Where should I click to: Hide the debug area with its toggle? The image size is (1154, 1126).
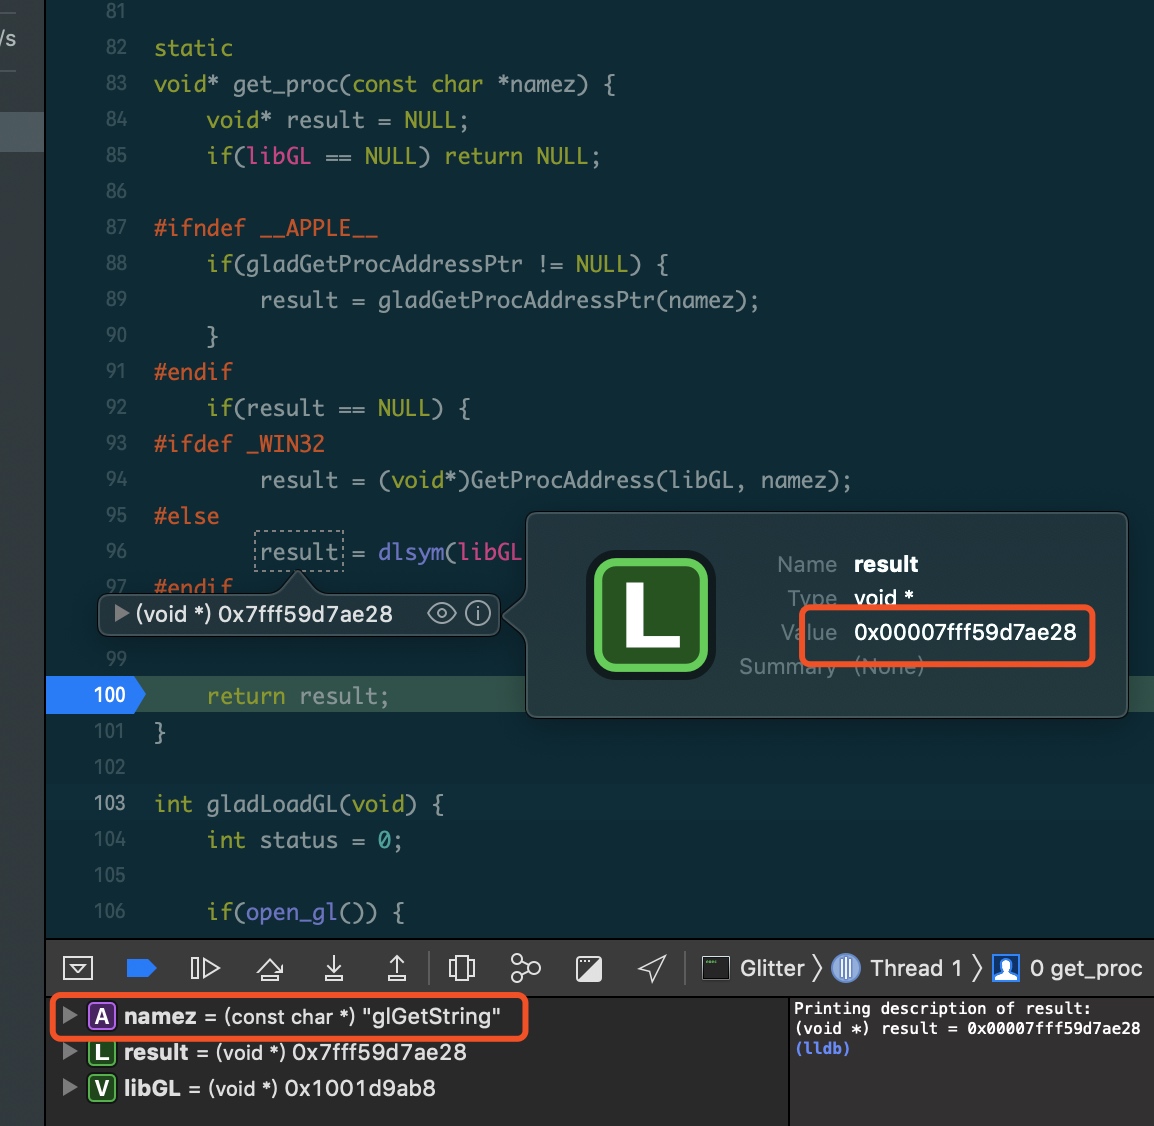pos(78,968)
